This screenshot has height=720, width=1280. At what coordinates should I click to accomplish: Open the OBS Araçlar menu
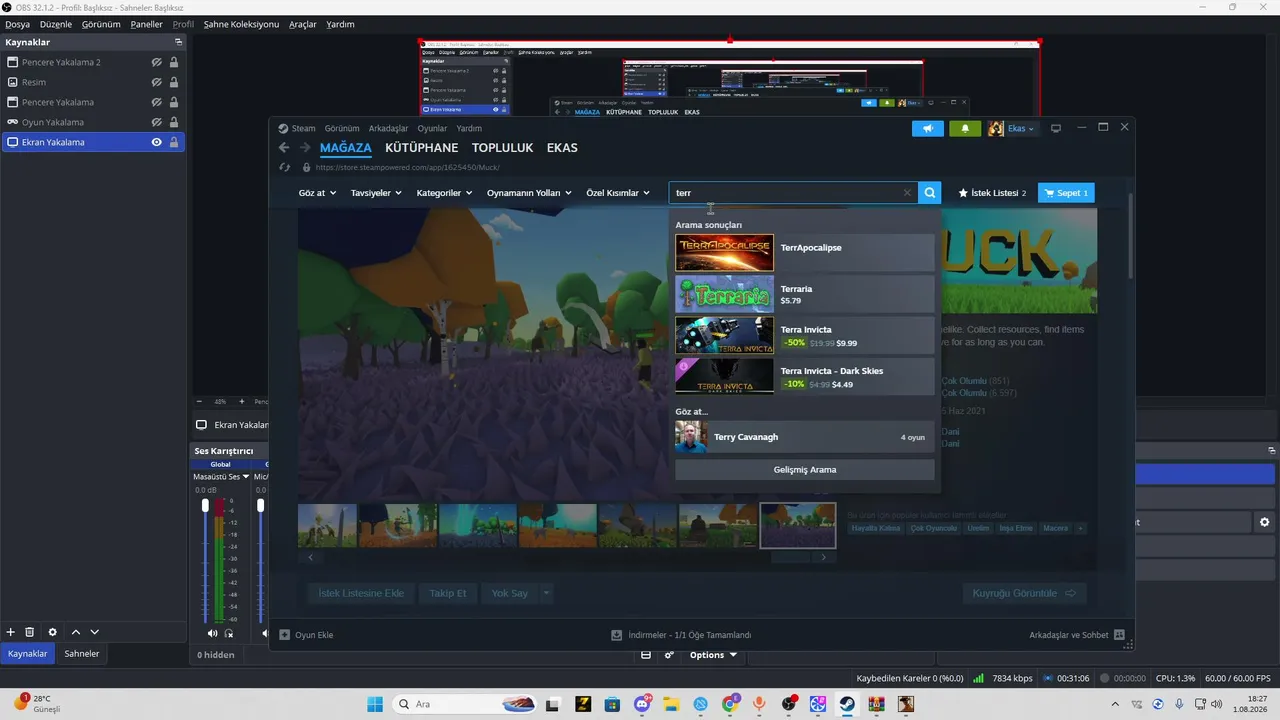click(302, 24)
